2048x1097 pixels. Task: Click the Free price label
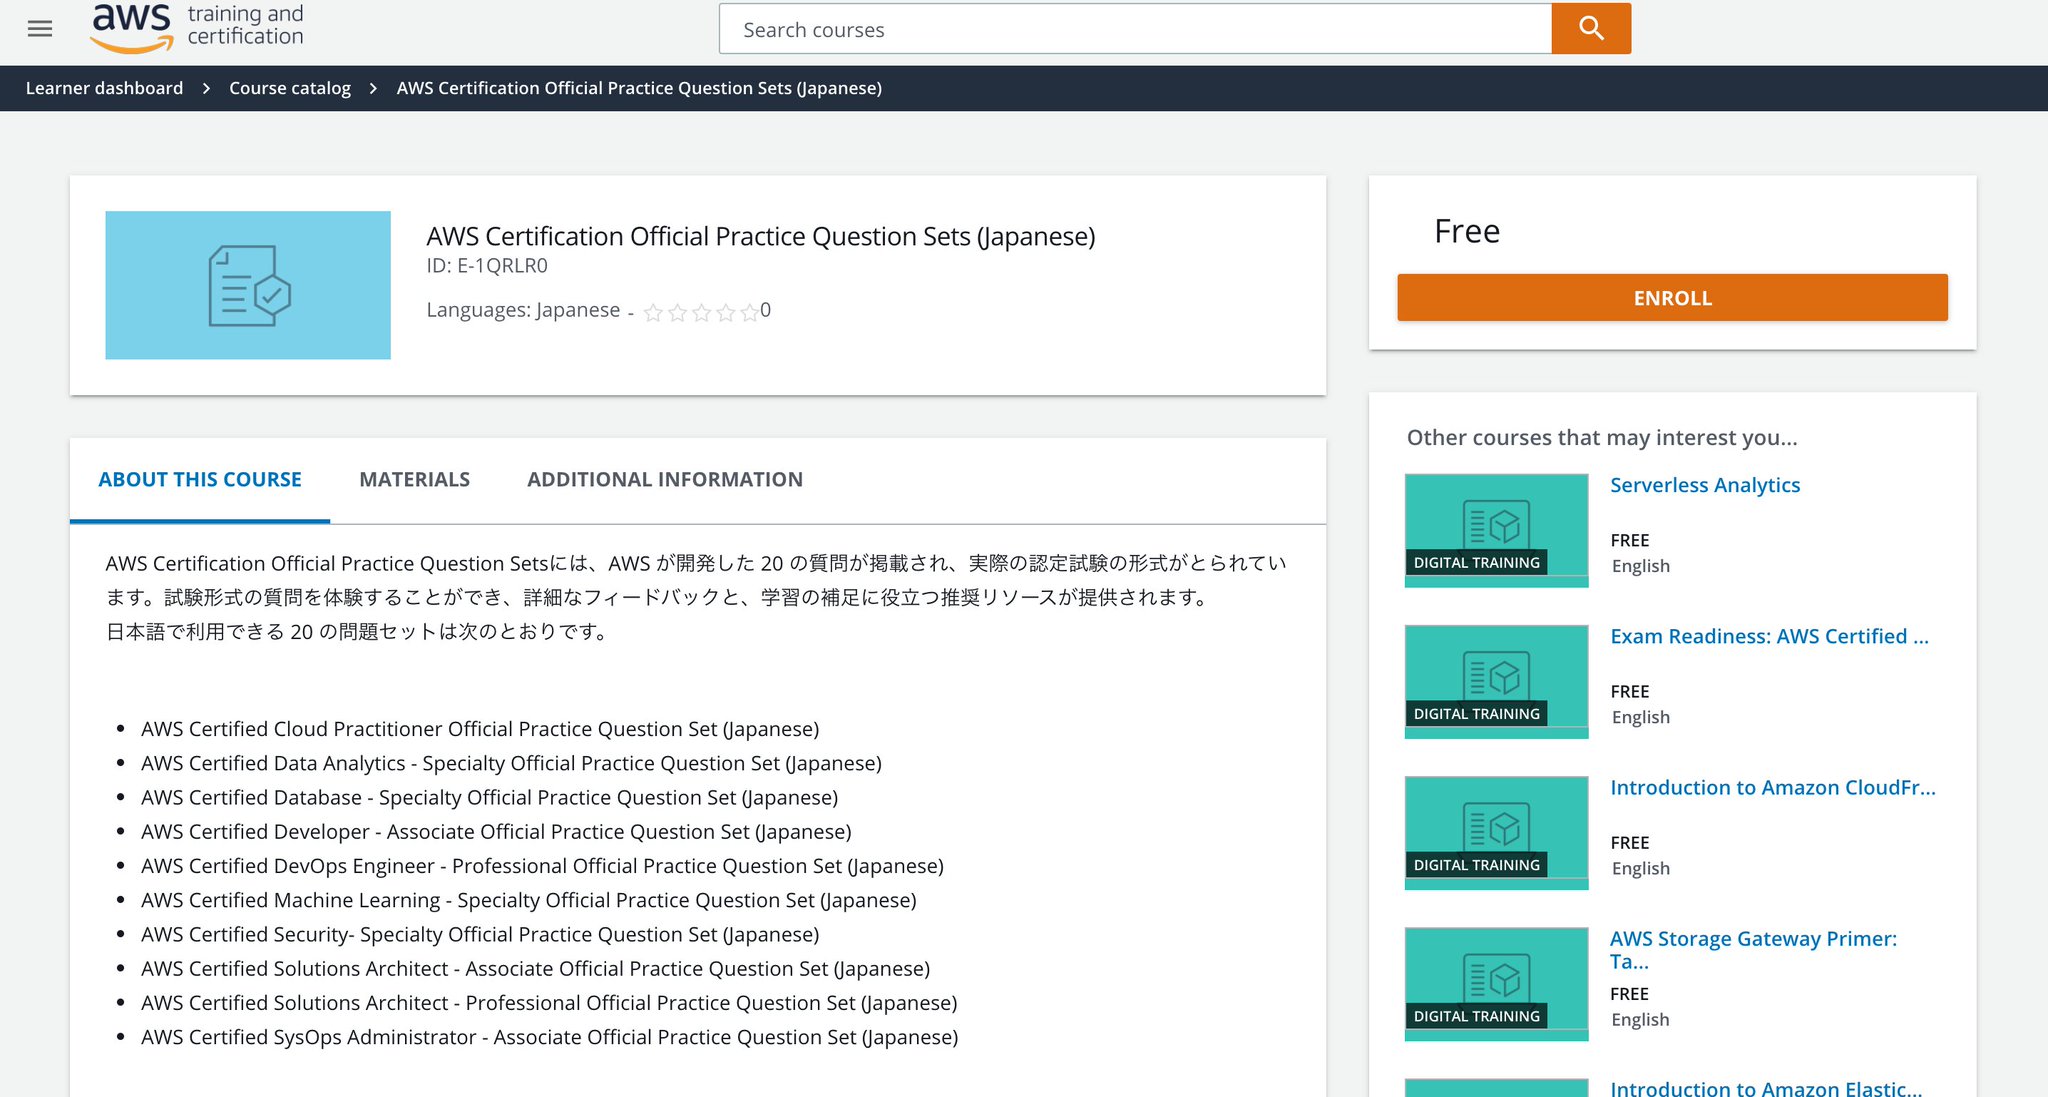(1467, 231)
